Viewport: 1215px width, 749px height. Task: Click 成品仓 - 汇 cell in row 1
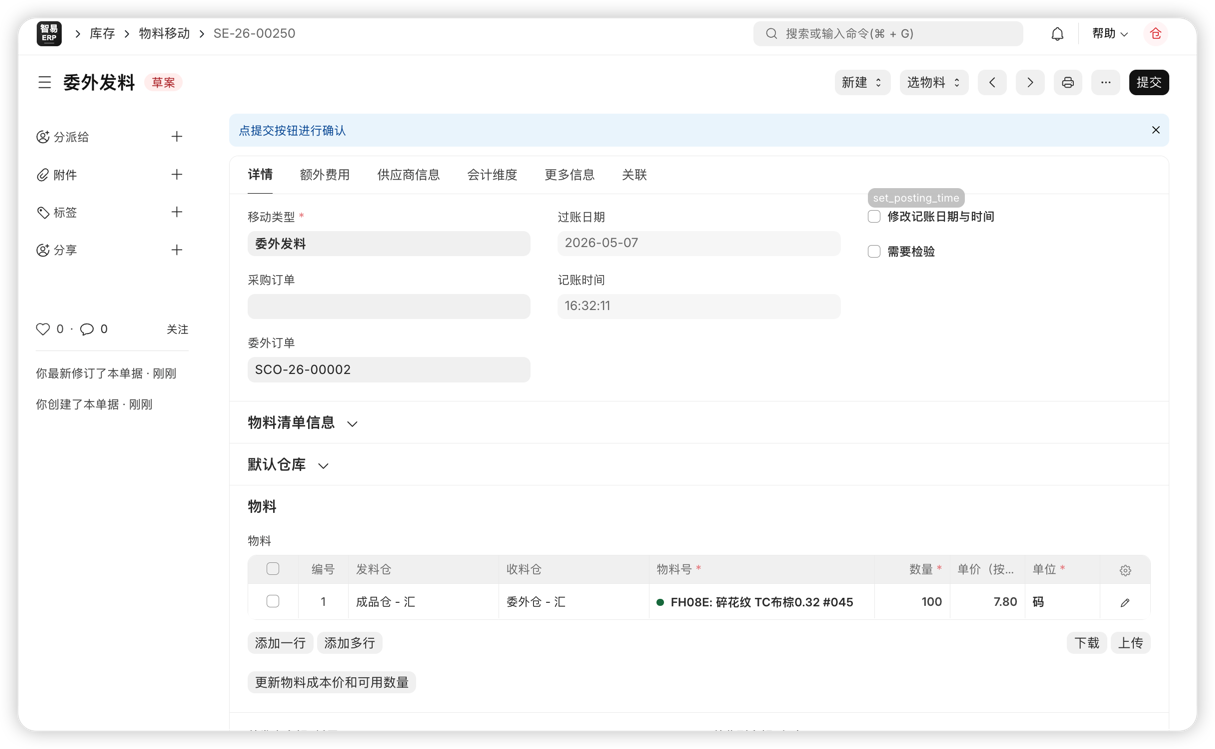[x=423, y=602]
